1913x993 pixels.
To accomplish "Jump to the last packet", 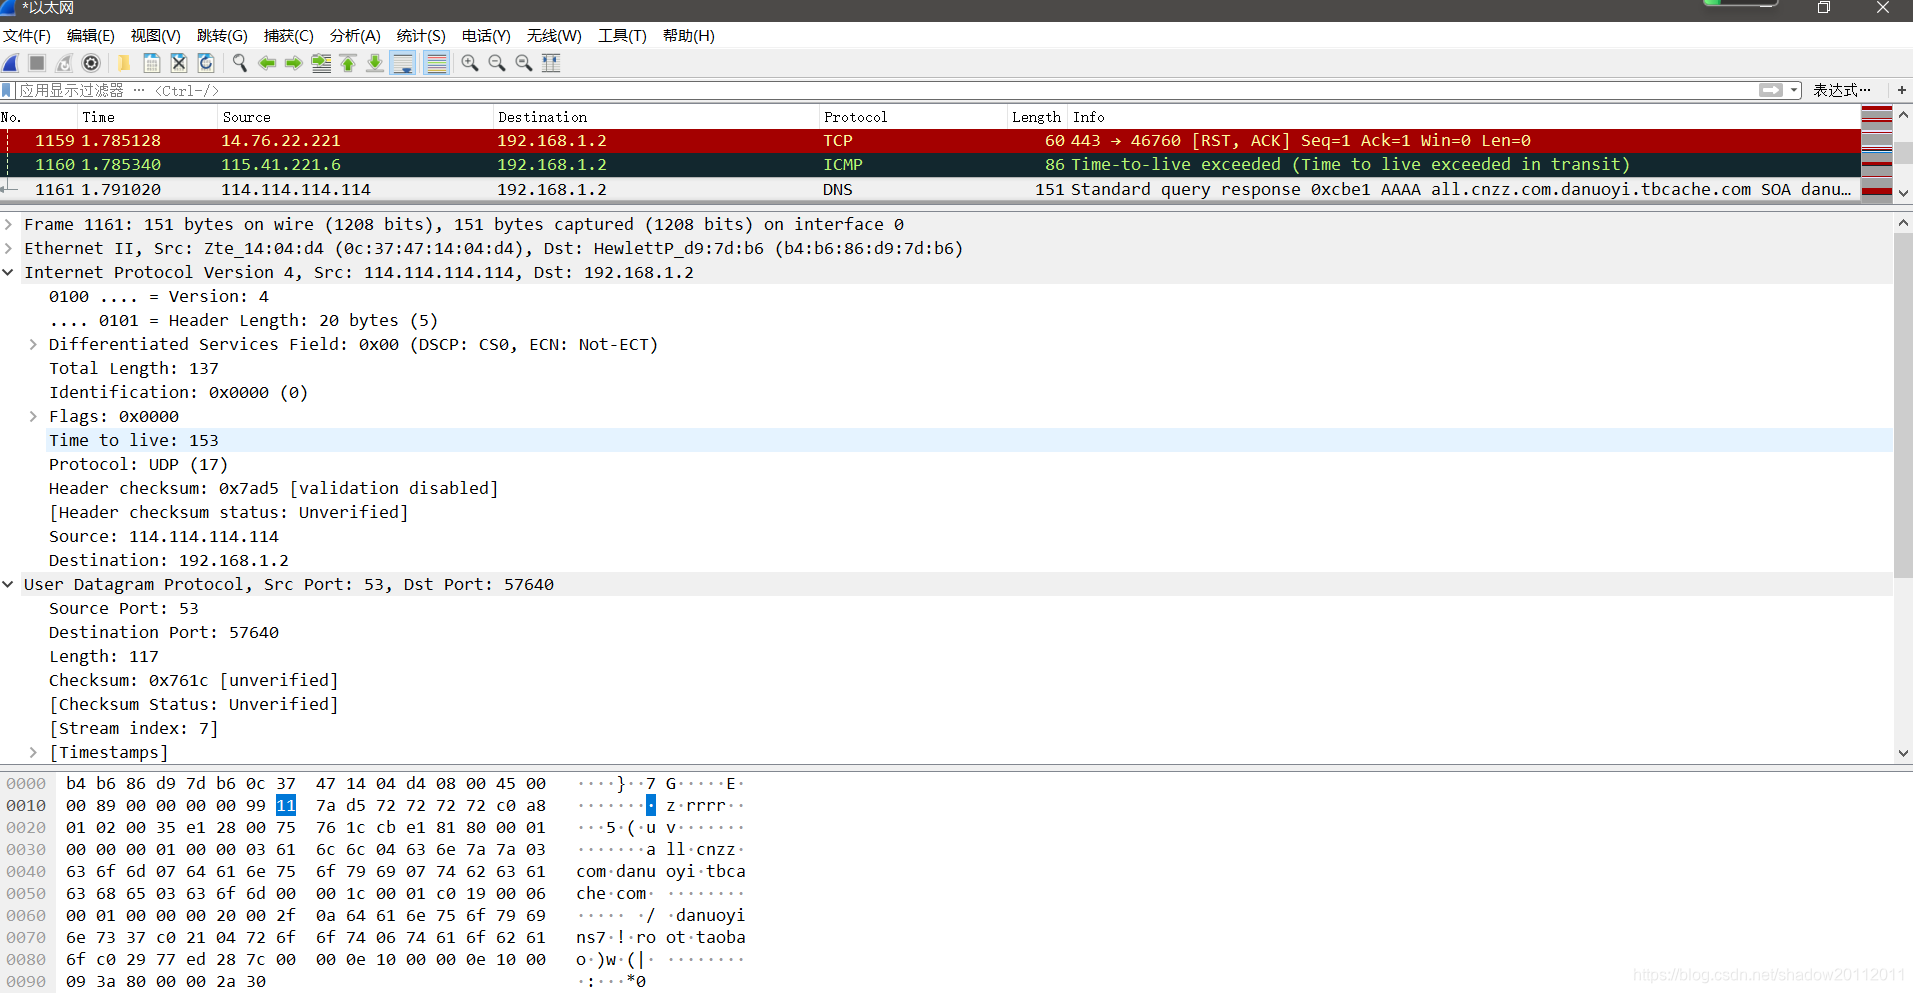I will (375, 63).
